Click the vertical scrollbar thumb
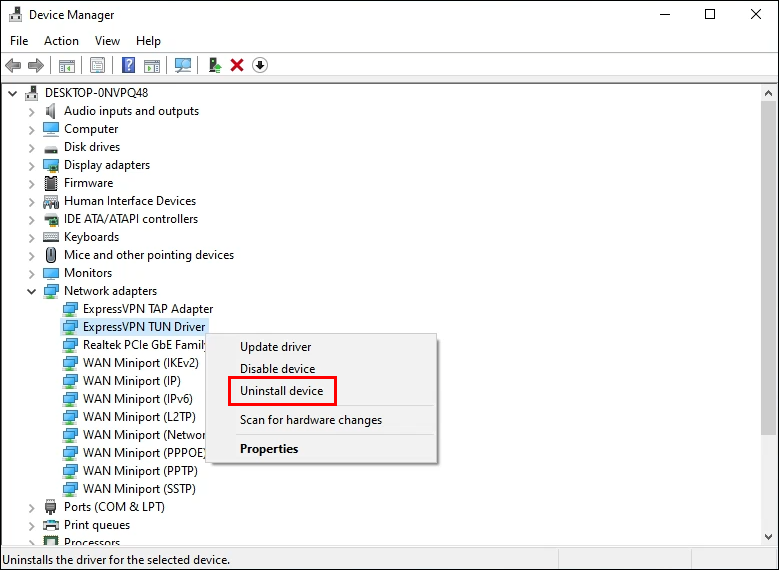 tap(769, 268)
